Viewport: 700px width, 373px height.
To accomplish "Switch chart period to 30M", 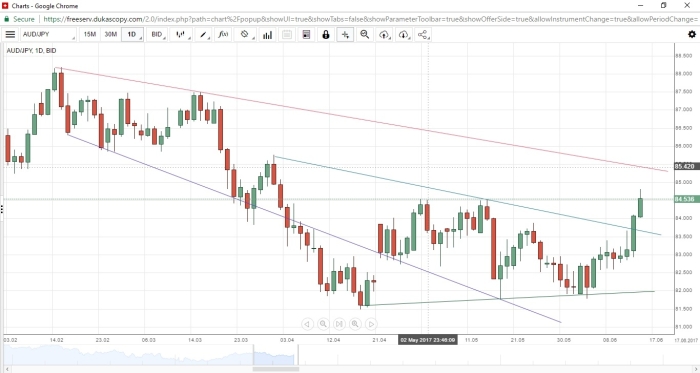I will (x=111, y=34).
